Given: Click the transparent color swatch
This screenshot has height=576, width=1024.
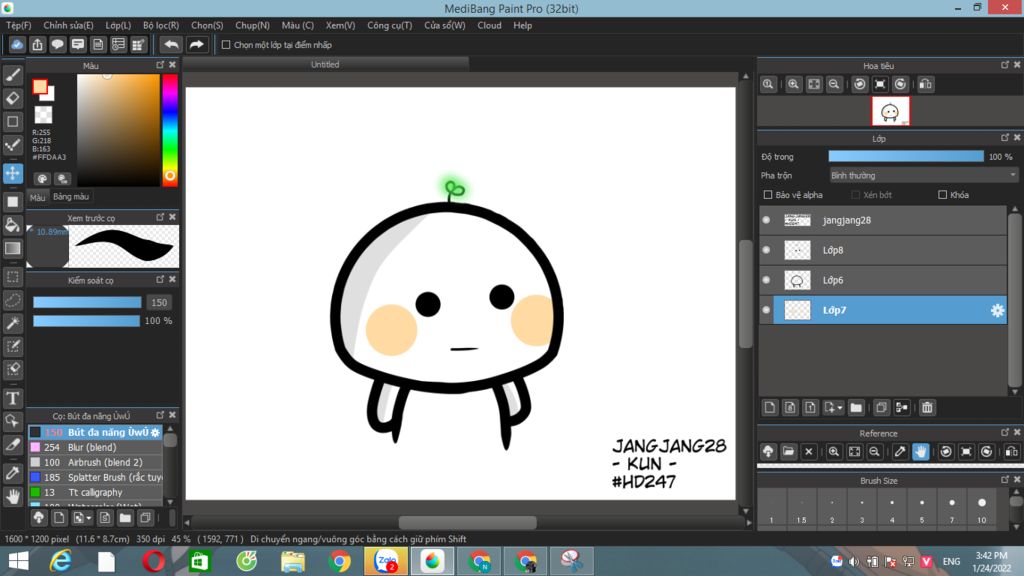Looking at the screenshot, I should pos(43,115).
